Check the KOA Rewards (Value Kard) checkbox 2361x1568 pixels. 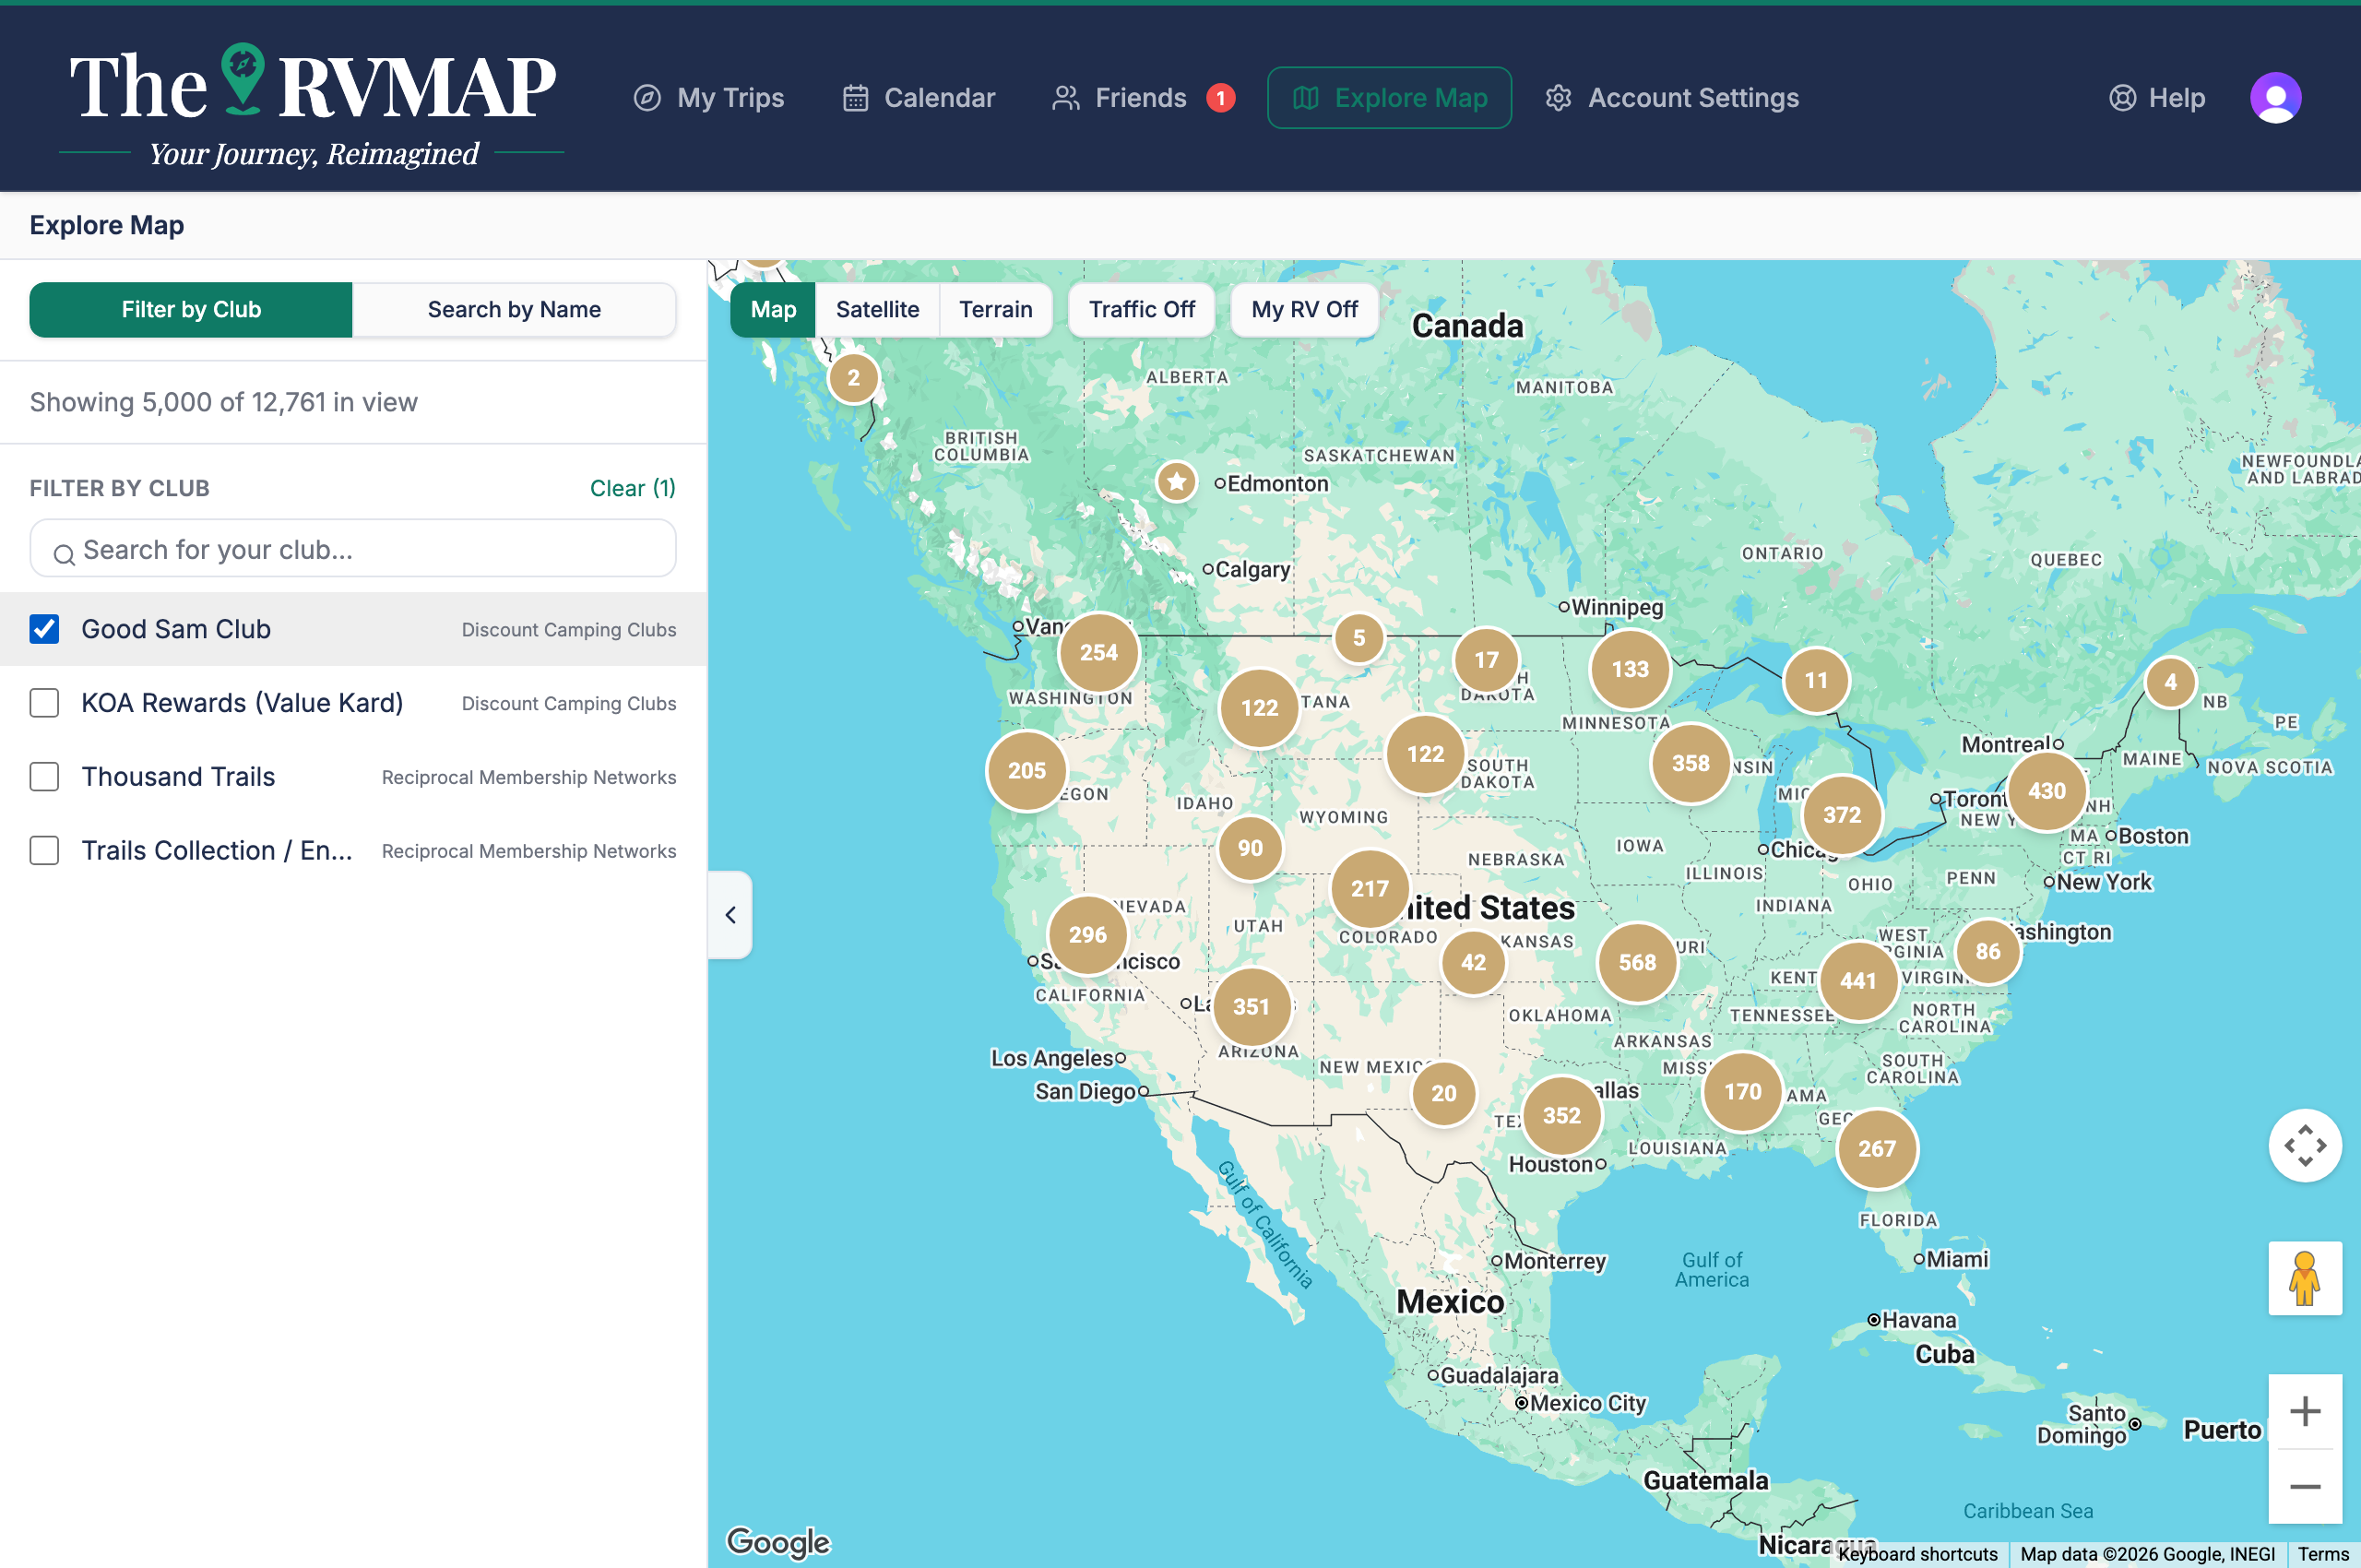click(x=44, y=703)
